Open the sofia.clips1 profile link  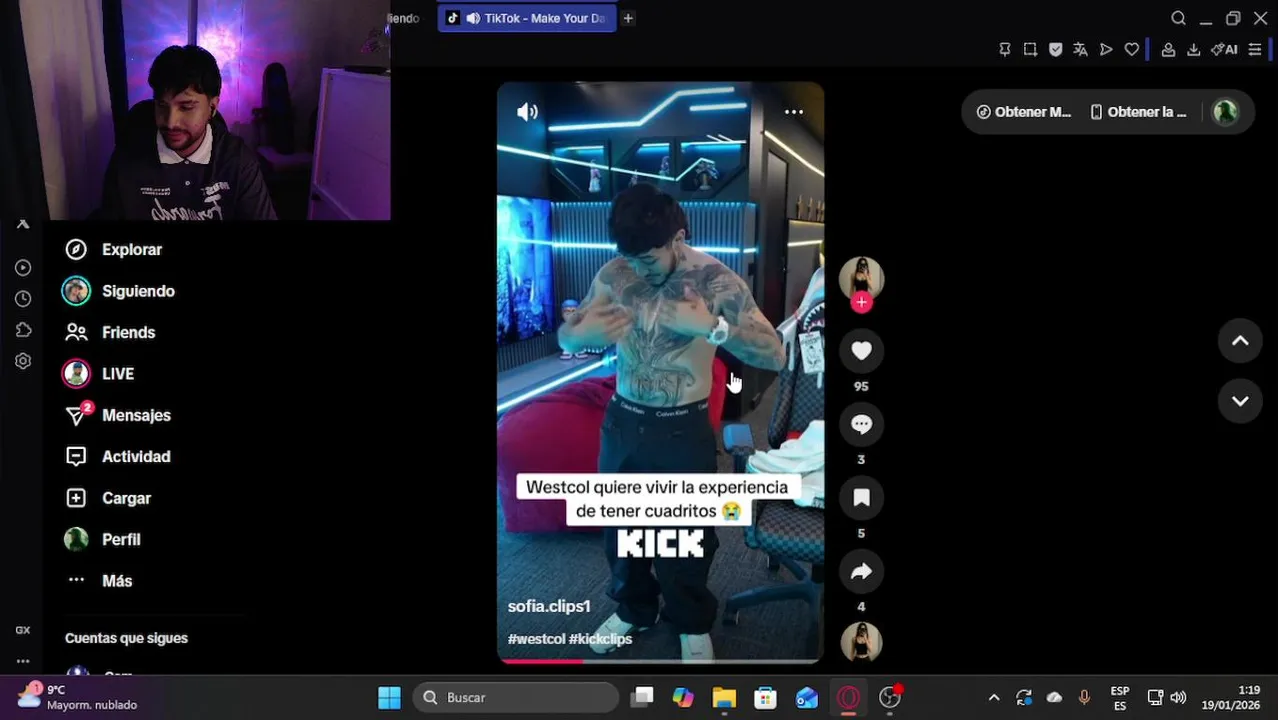click(549, 606)
